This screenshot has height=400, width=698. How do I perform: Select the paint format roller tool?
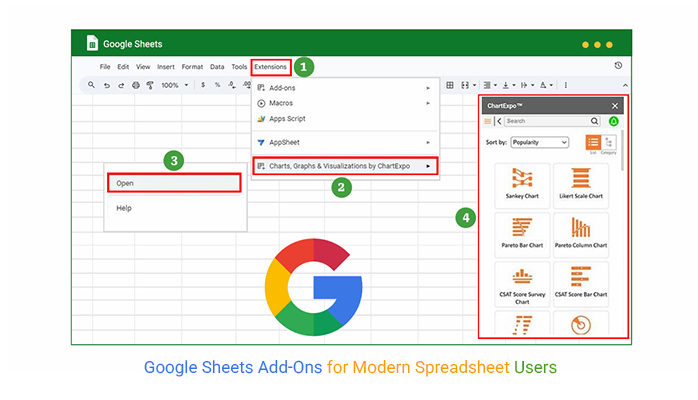tap(150, 85)
